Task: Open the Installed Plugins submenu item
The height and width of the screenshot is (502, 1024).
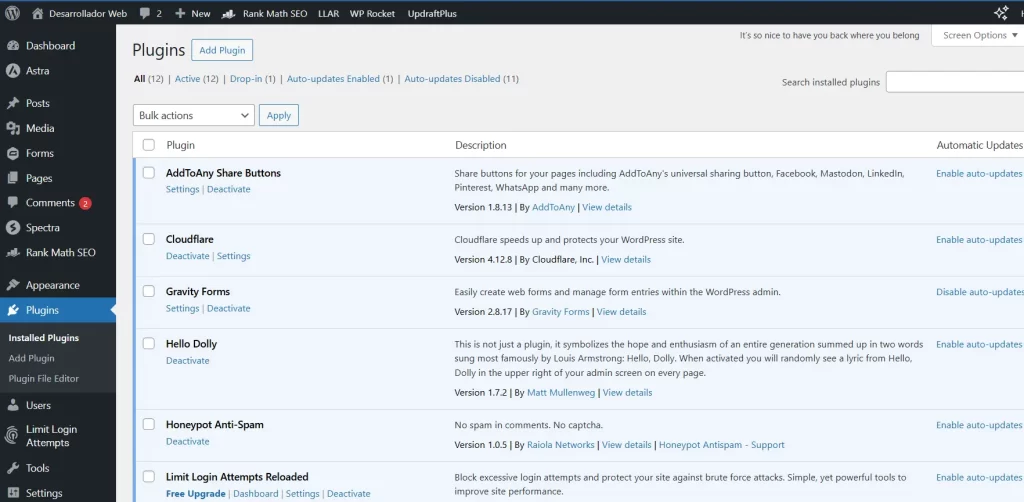Action: click(44, 337)
